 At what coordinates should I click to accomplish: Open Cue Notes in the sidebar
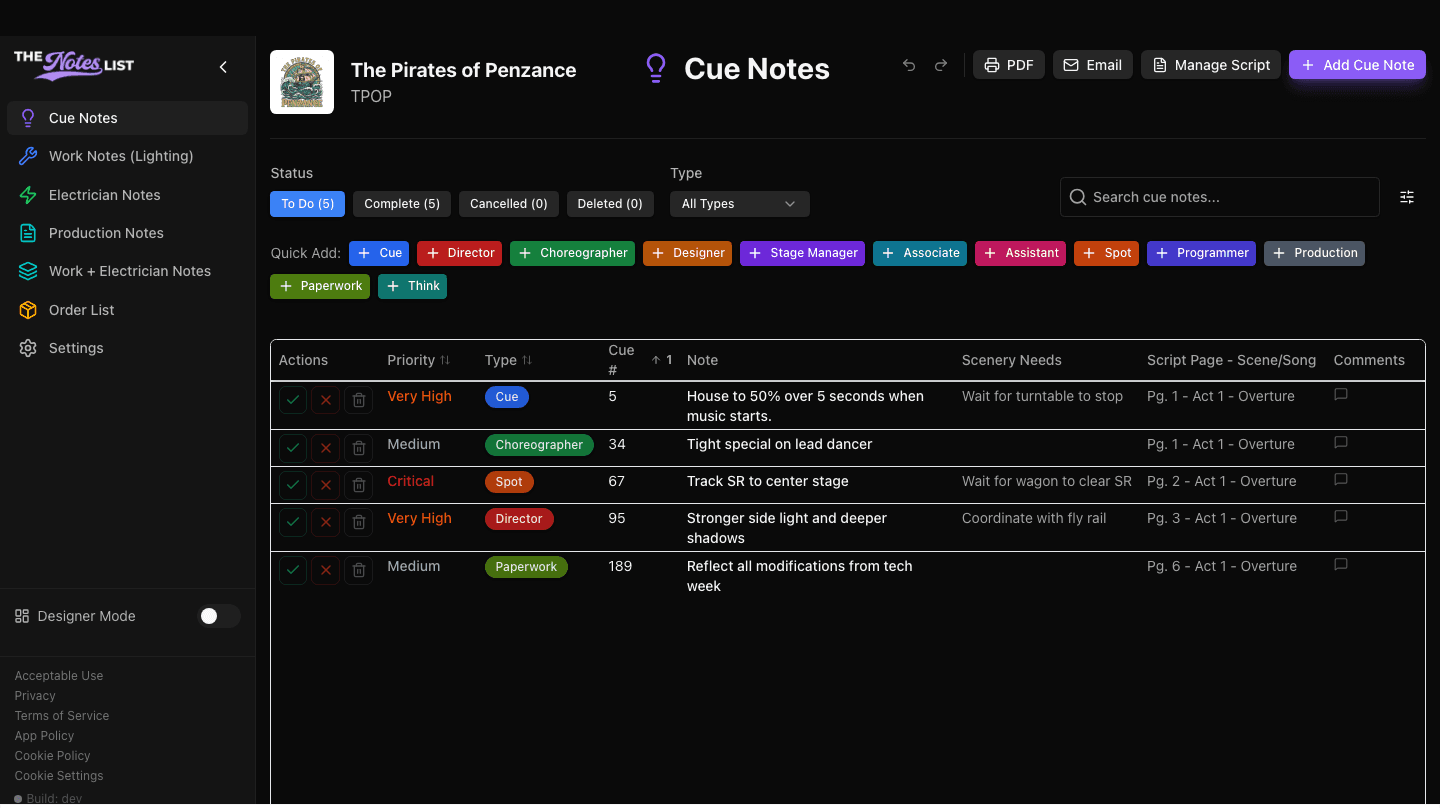point(128,118)
